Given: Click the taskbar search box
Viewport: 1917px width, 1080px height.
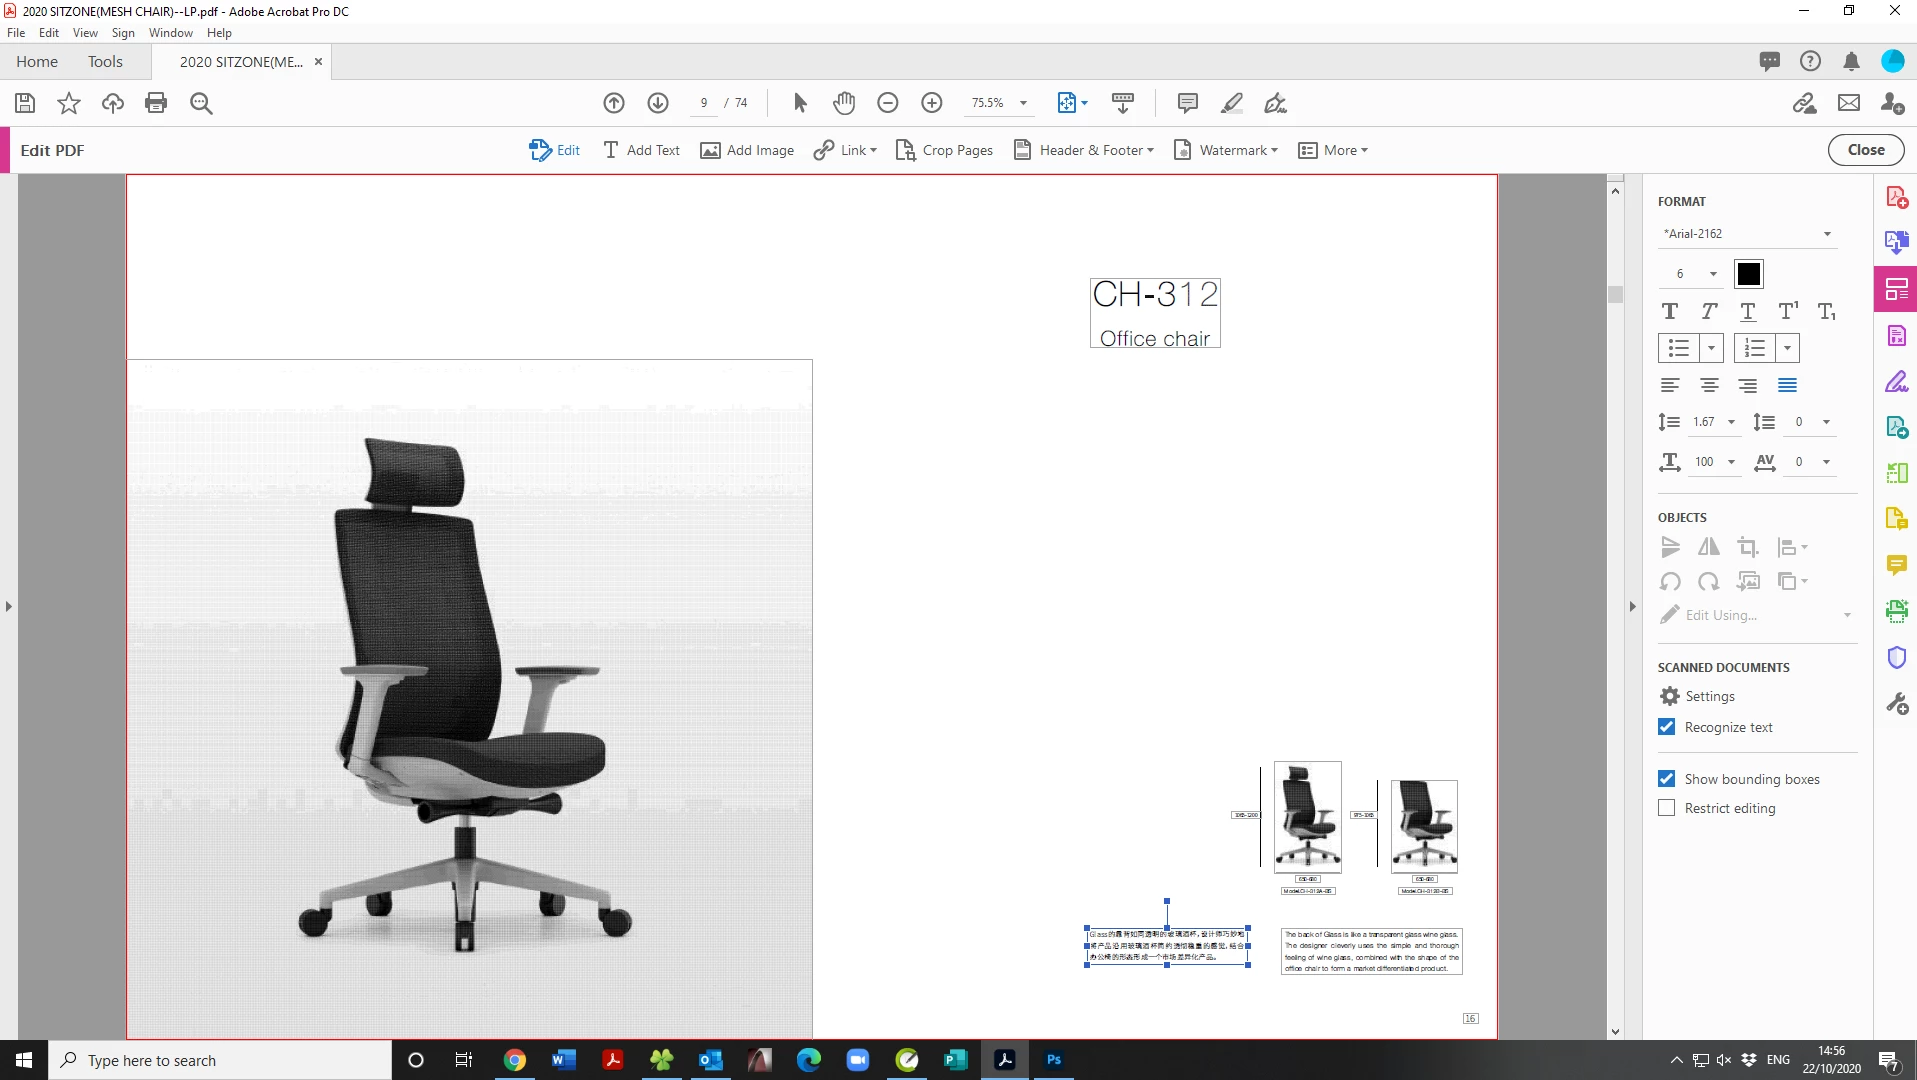Looking at the screenshot, I should click(220, 1060).
